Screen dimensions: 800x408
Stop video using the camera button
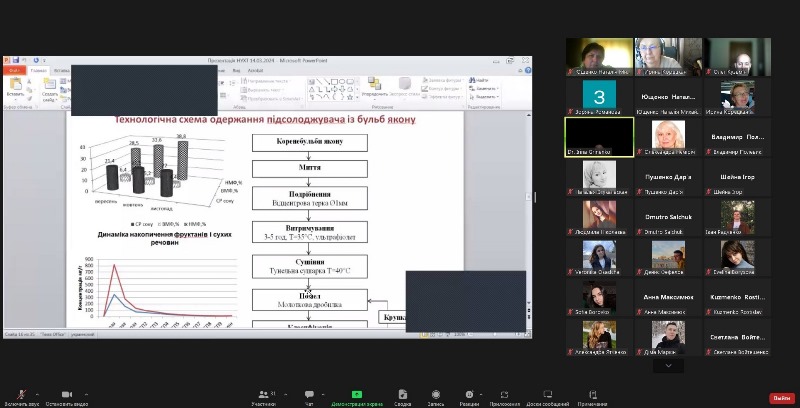[67, 395]
